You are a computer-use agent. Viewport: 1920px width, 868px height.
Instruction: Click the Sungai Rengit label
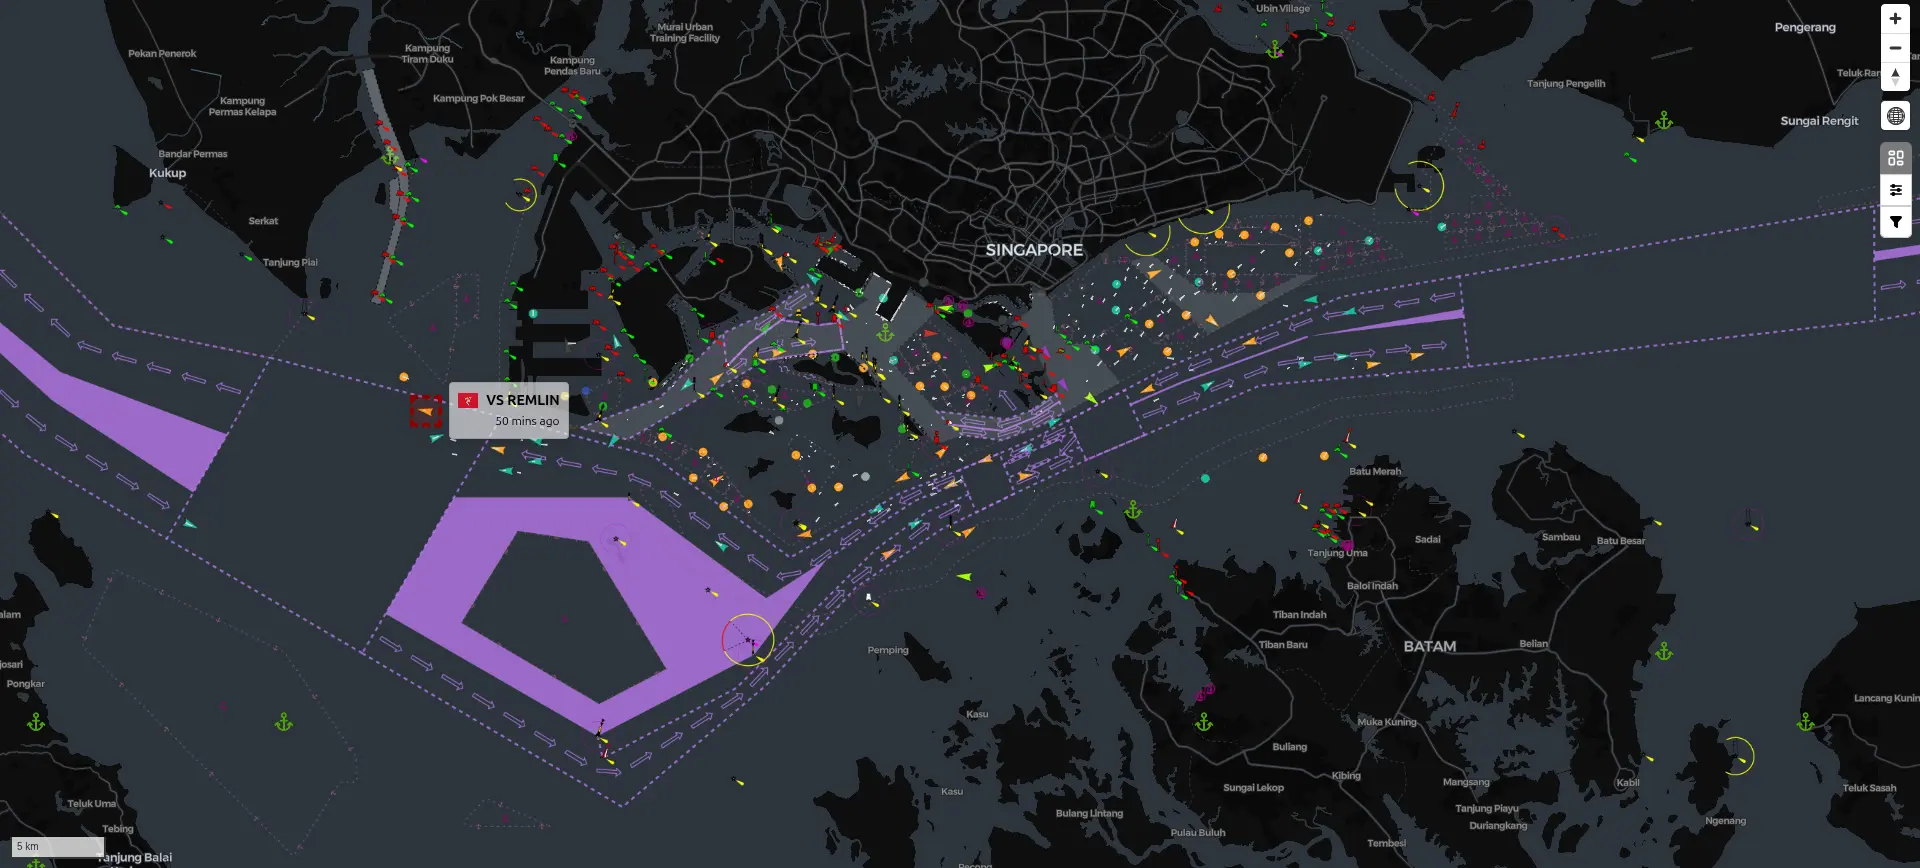pyautogui.click(x=1819, y=121)
